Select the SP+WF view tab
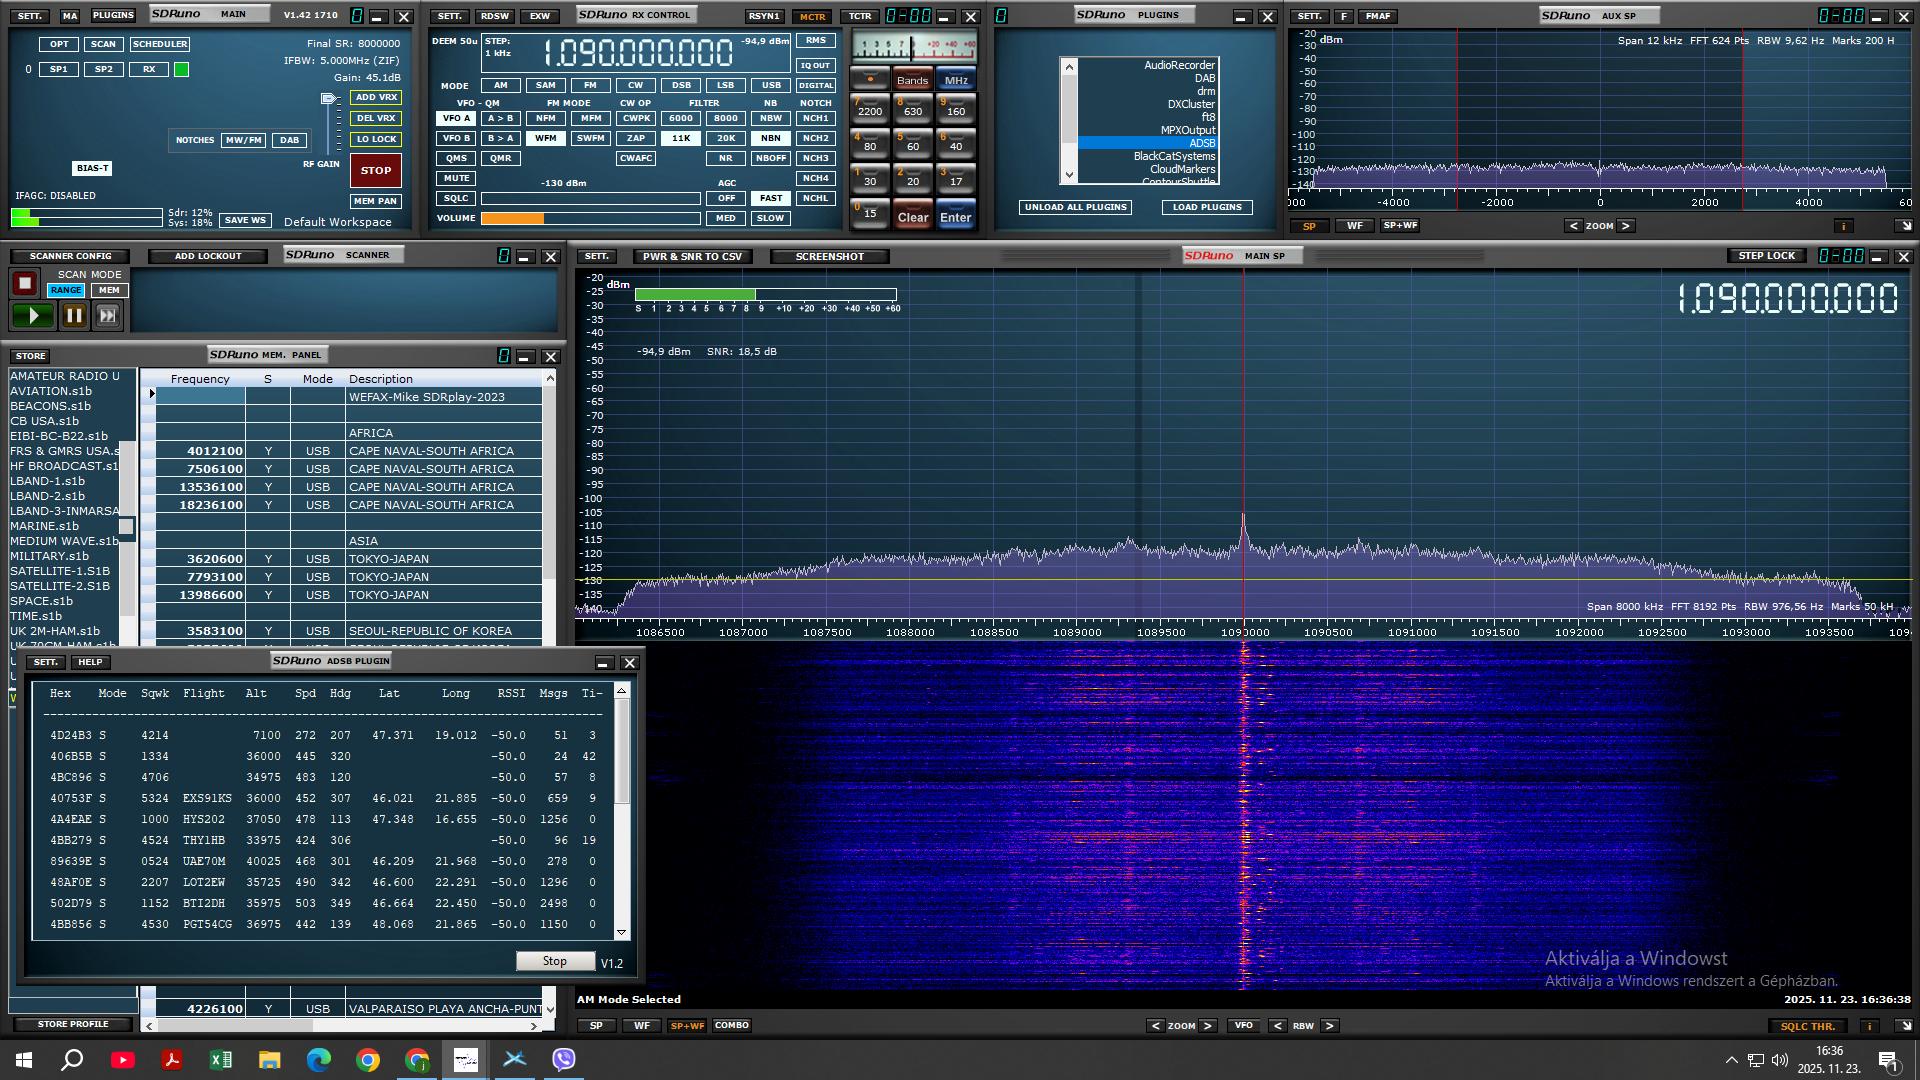Viewport: 1920px width, 1080px height. (687, 1026)
